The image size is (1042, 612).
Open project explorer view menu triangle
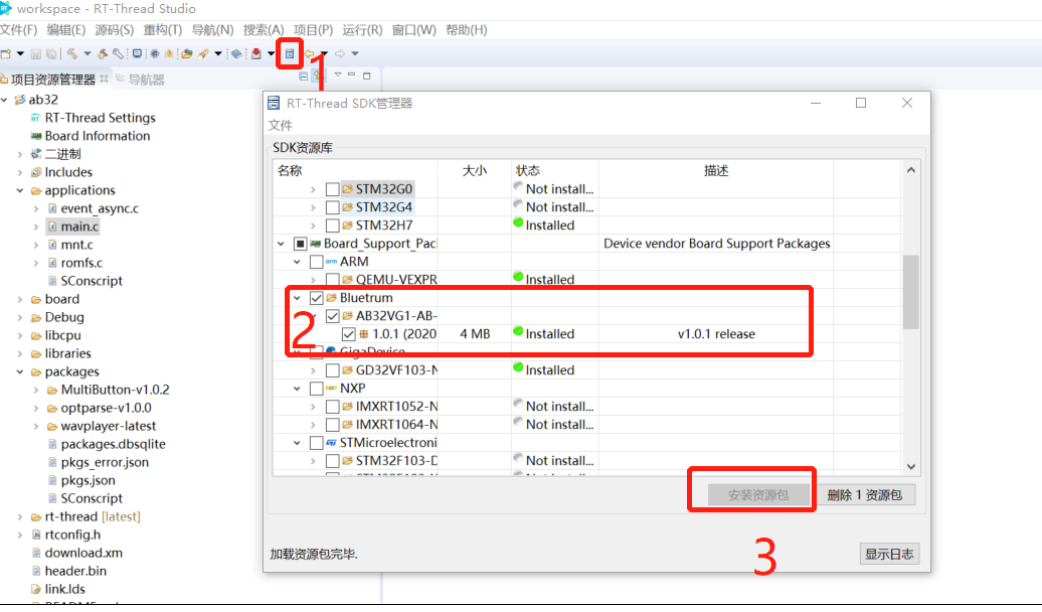point(338,74)
